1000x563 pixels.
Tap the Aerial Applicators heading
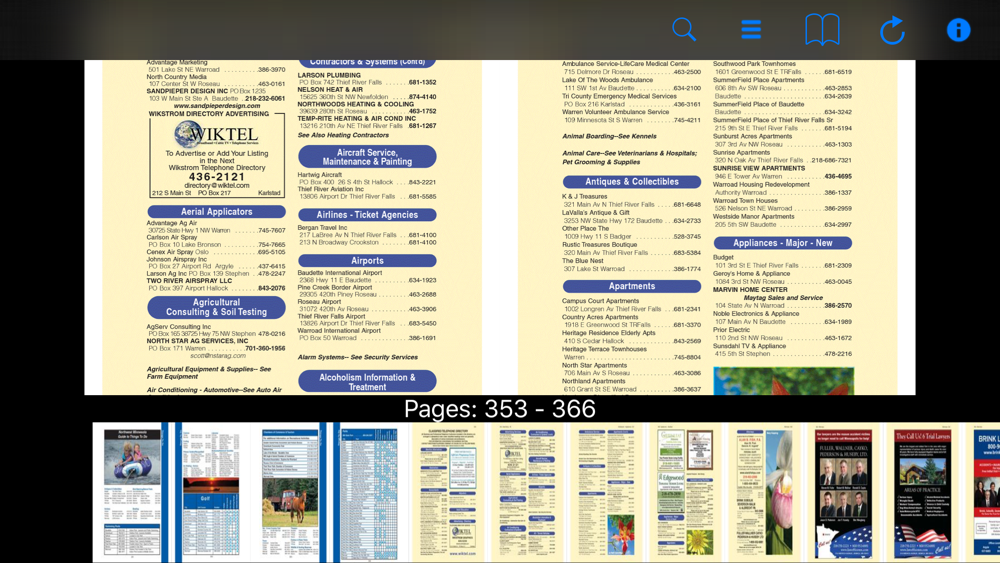tap(216, 212)
